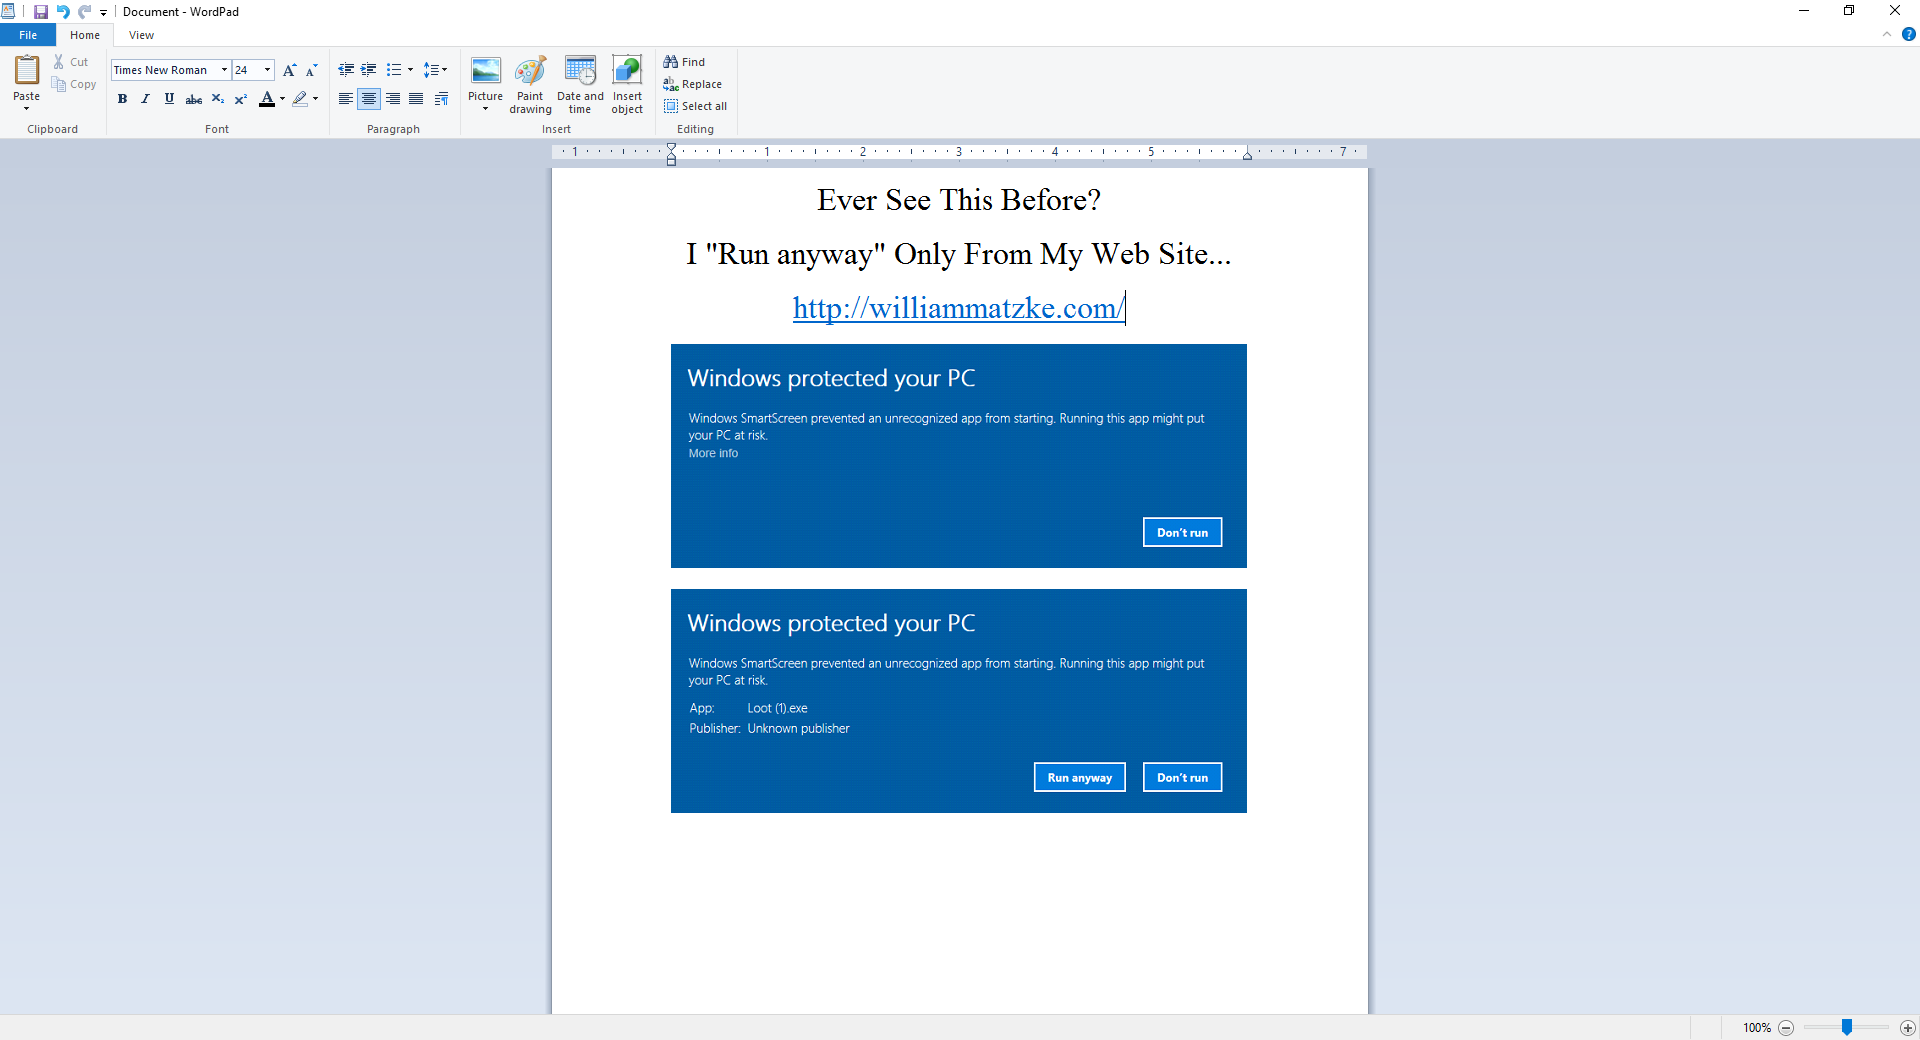Collapse the ribbon
Viewport: 1920px width, 1040px height.
[x=1887, y=34]
